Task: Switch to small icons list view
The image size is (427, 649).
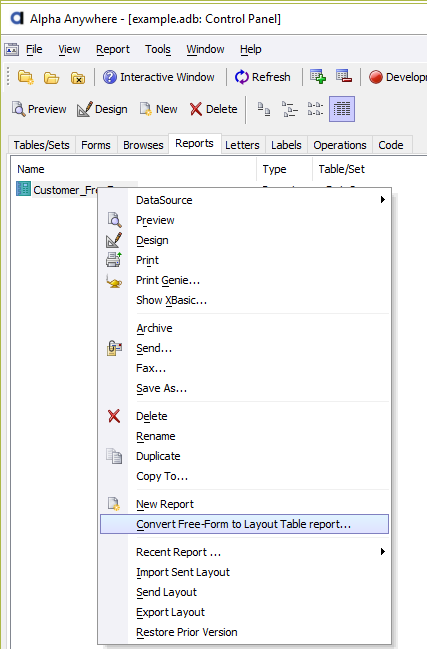Action: [x=290, y=109]
